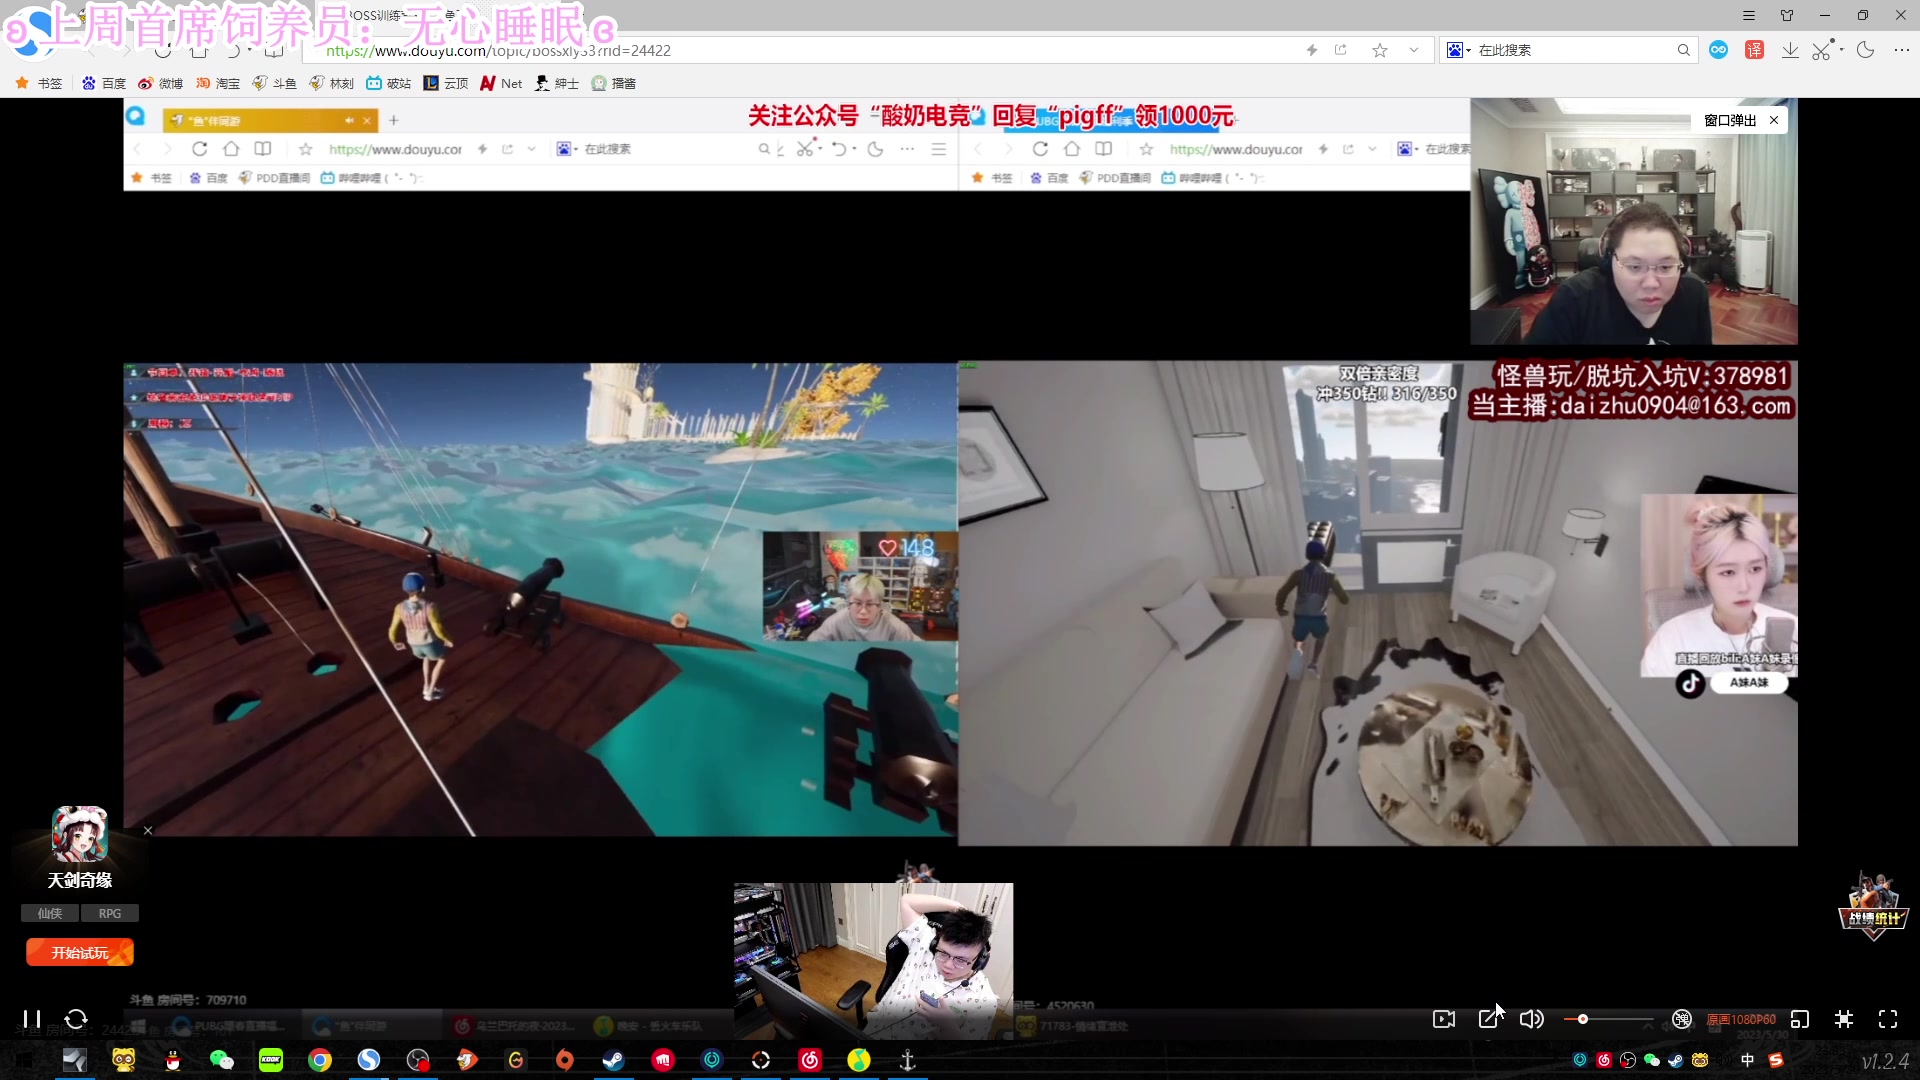Screen dimensions: 1920x1080
Task: Open the red translate extension icon
Action: coord(1754,50)
